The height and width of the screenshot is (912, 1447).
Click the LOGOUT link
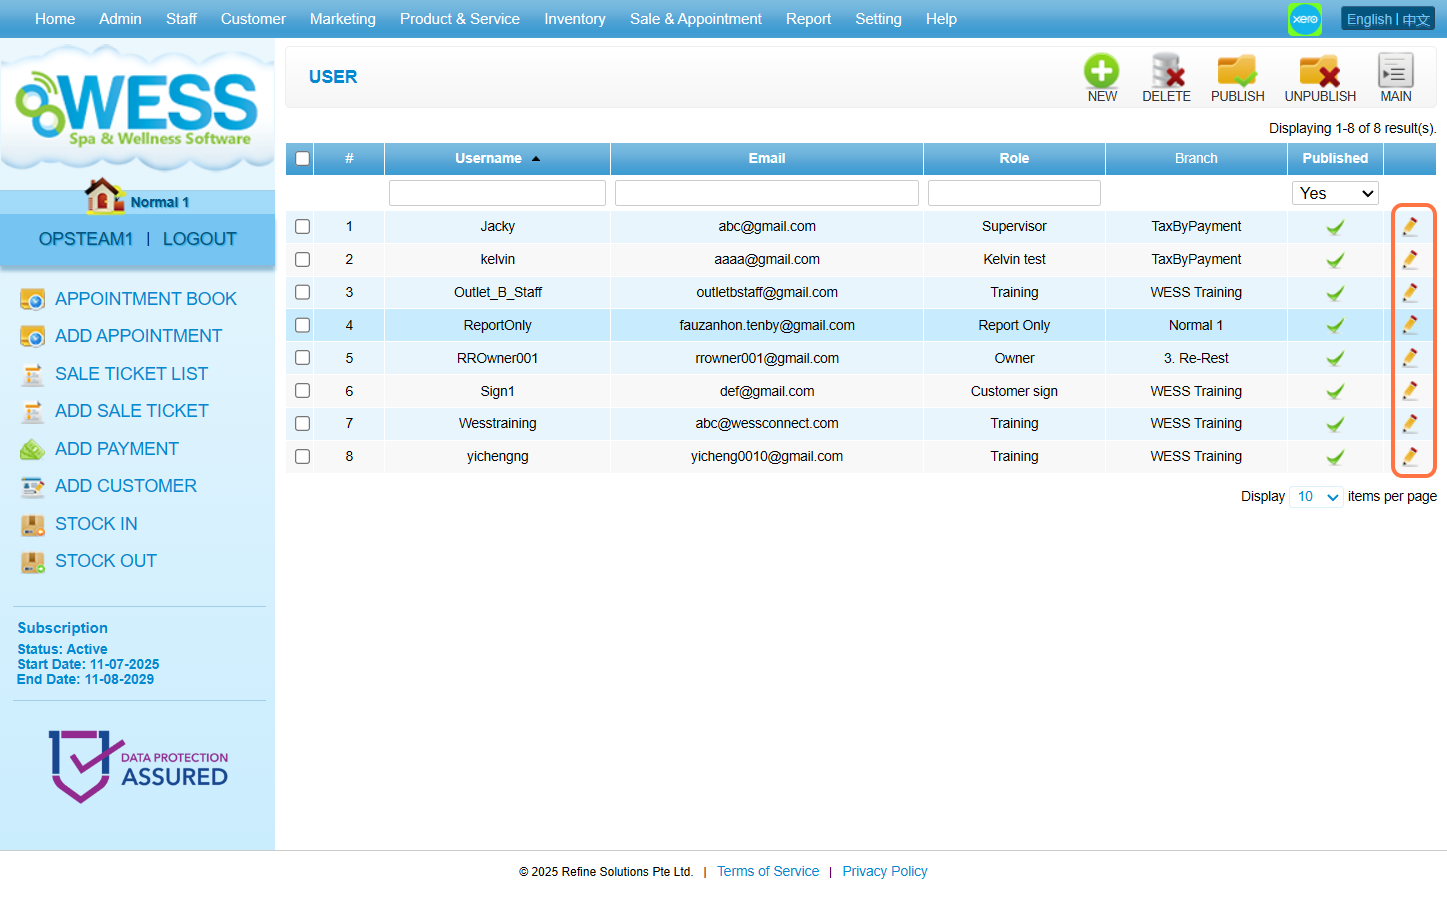(x=199, y=239)
